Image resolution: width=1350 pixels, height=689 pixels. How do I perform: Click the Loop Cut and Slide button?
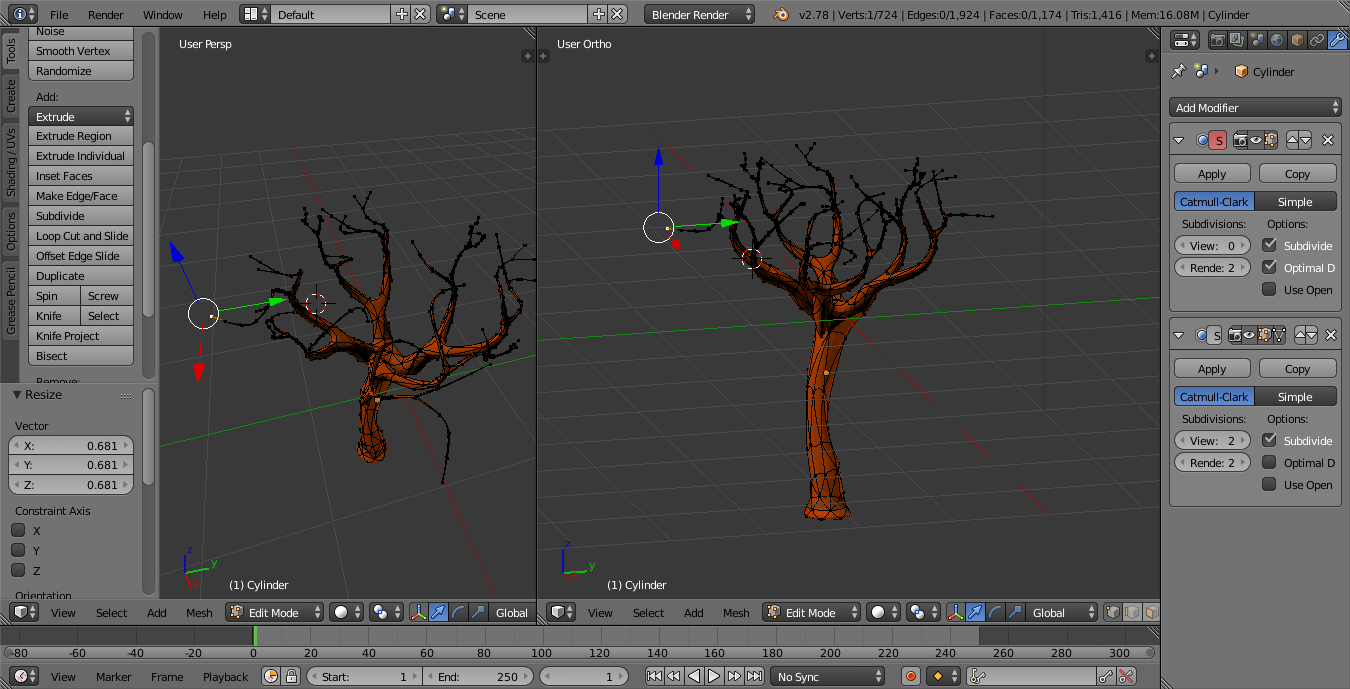[82, 236]
